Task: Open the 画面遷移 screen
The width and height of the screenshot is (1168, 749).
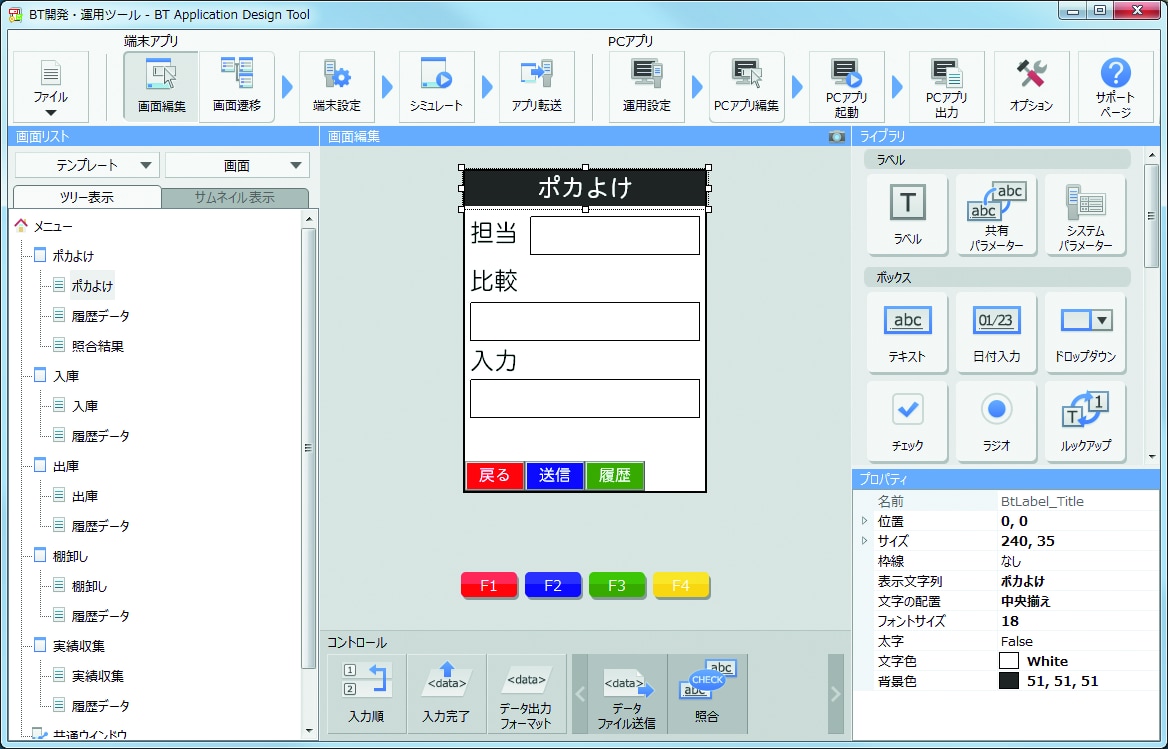Action: 237,86
